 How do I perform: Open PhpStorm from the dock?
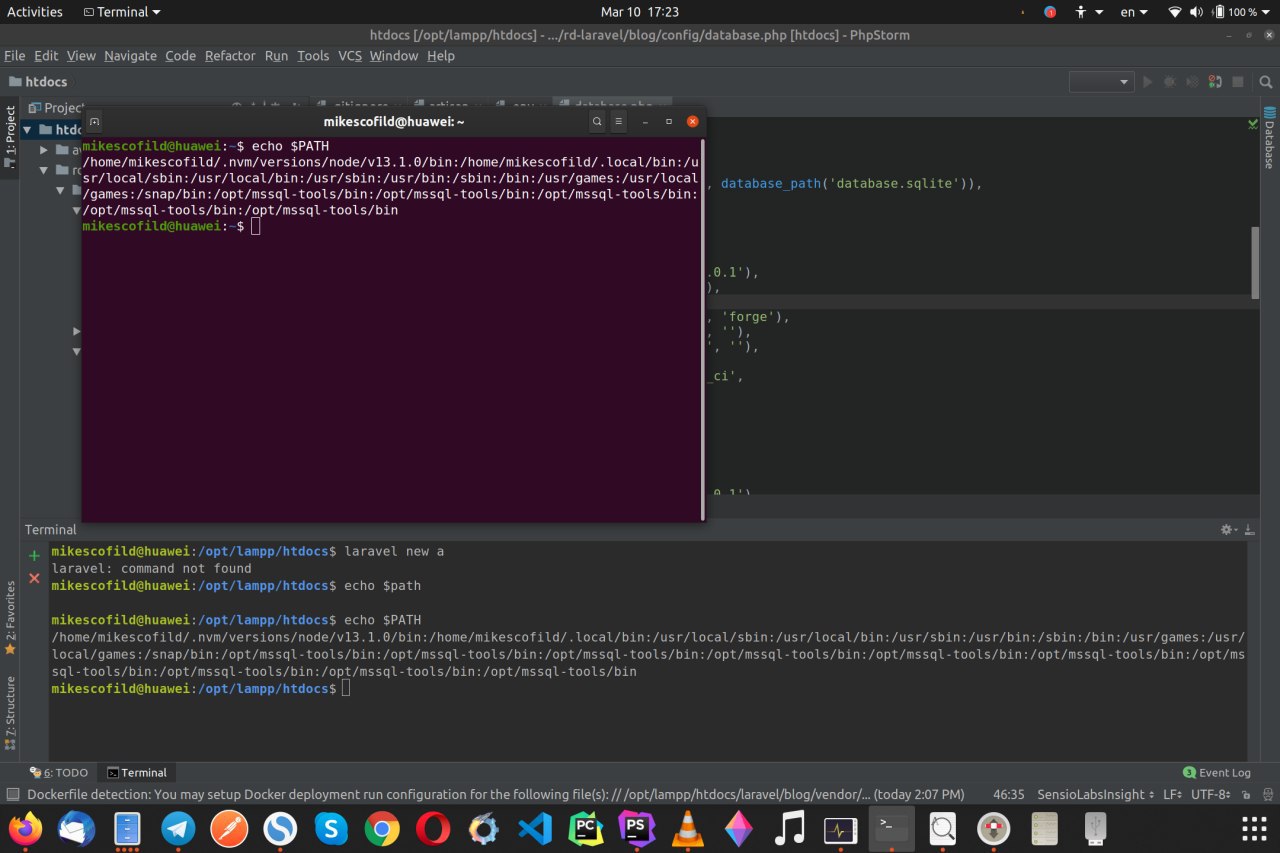tap(636, 828)
